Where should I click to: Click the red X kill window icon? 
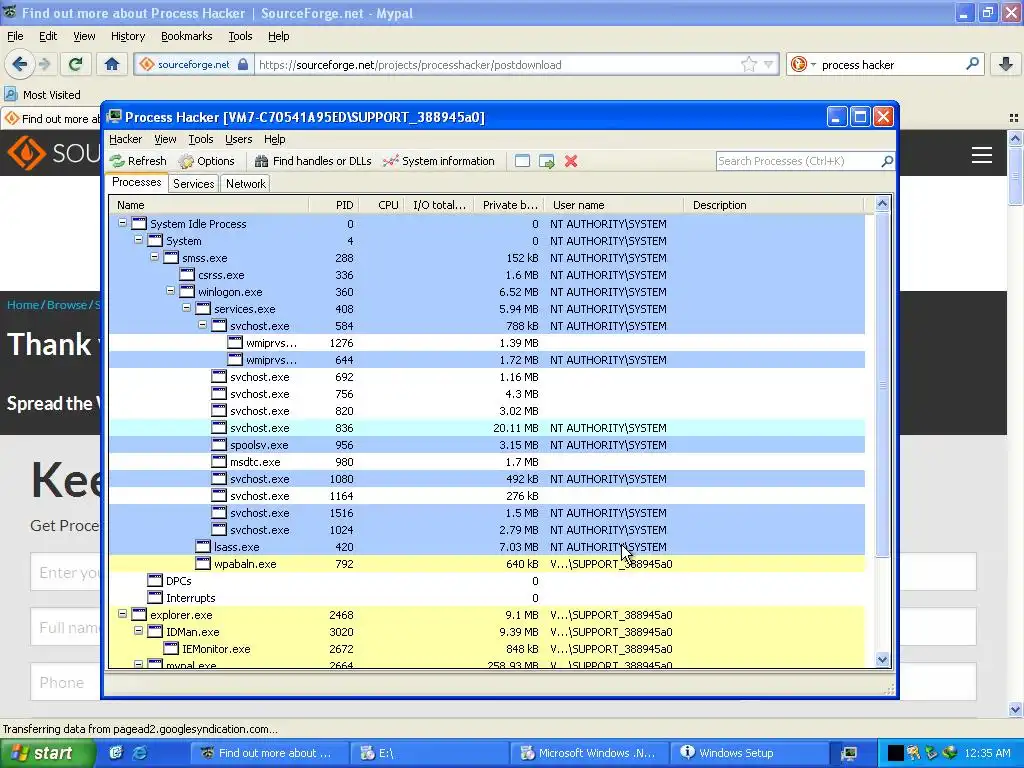(x=571, y=161)
